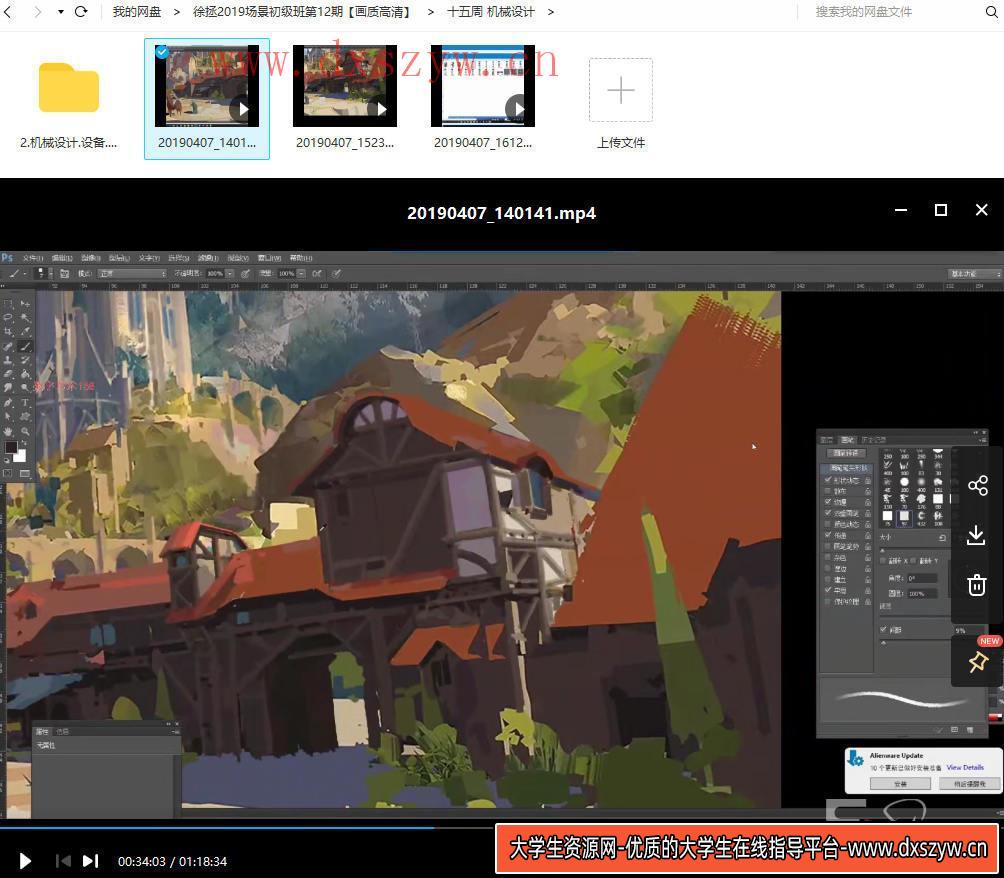
Task: Maximize the video player
Action: [x=941, y=210]
